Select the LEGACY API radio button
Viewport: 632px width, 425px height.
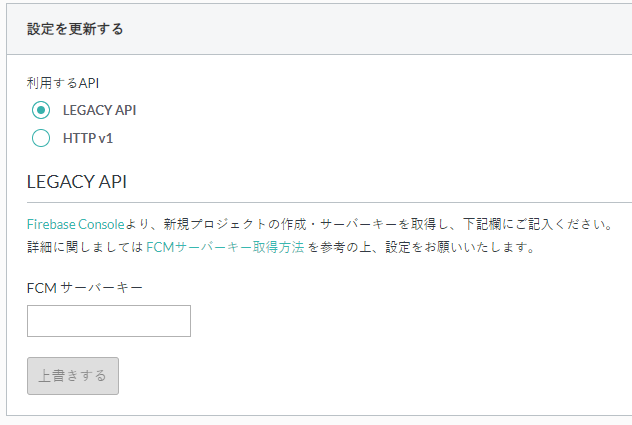click(41, 110)
